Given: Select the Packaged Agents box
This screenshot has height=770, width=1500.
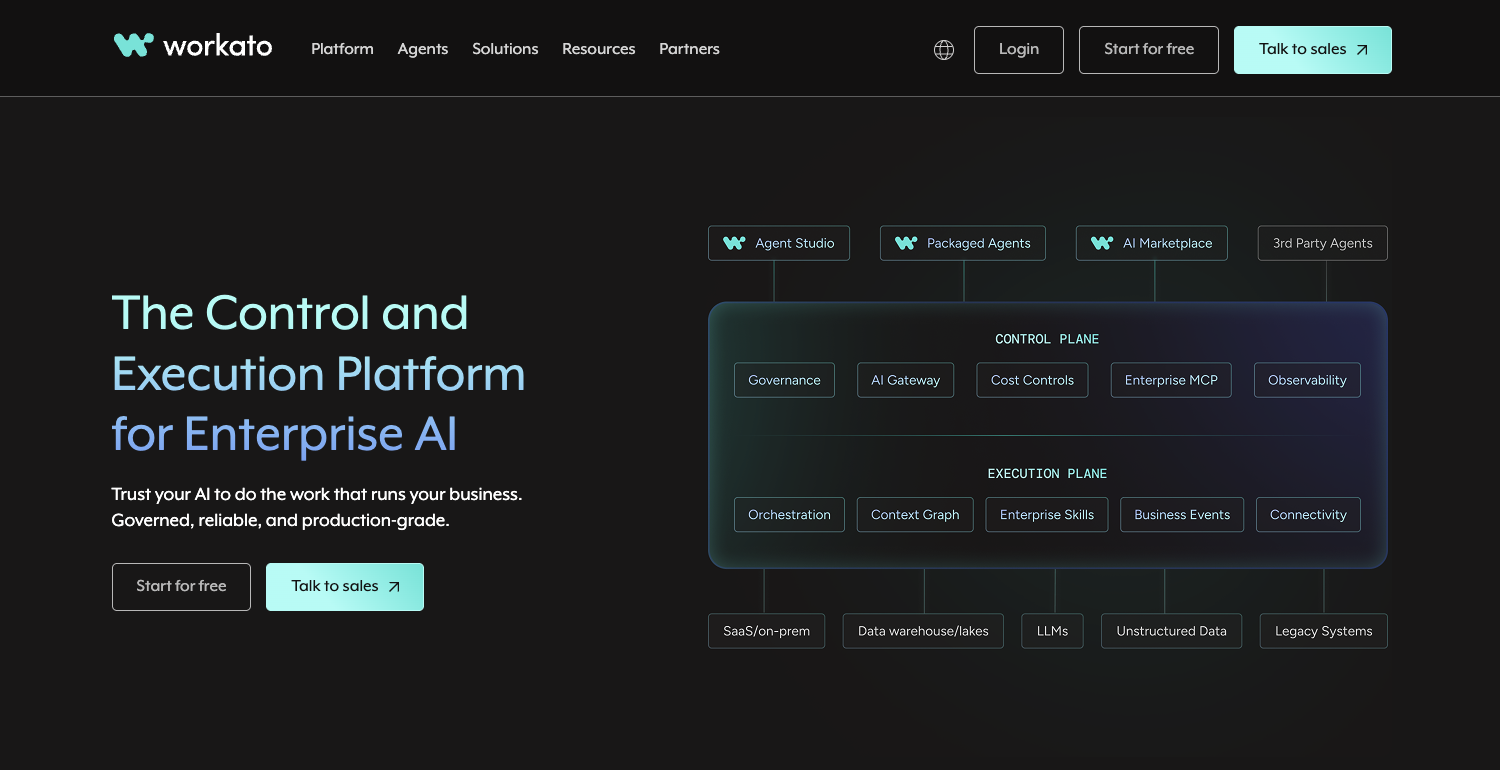Looking at the screenshot, I should (x=963, y=243).
